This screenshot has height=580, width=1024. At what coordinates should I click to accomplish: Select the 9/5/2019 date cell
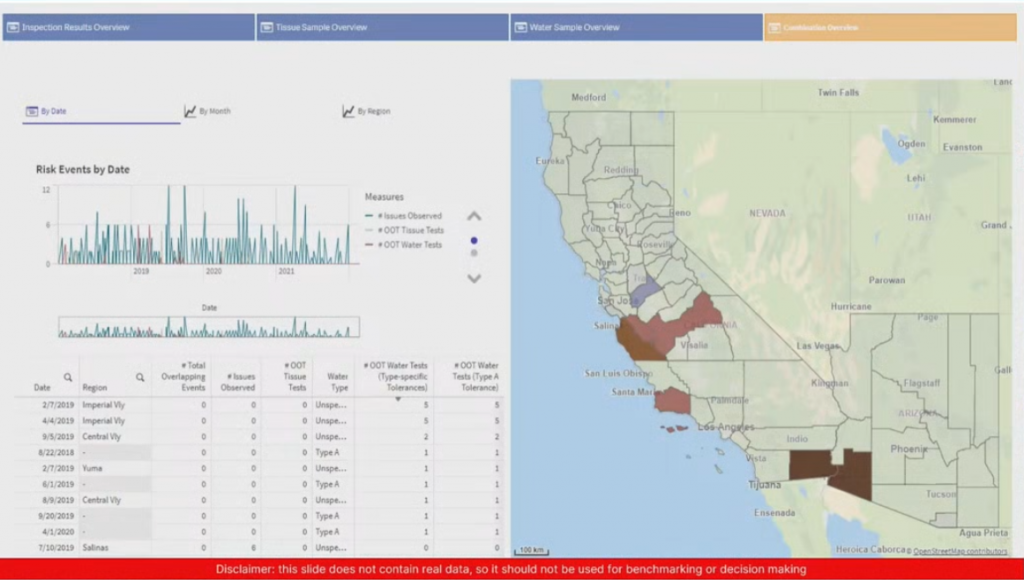56,436
